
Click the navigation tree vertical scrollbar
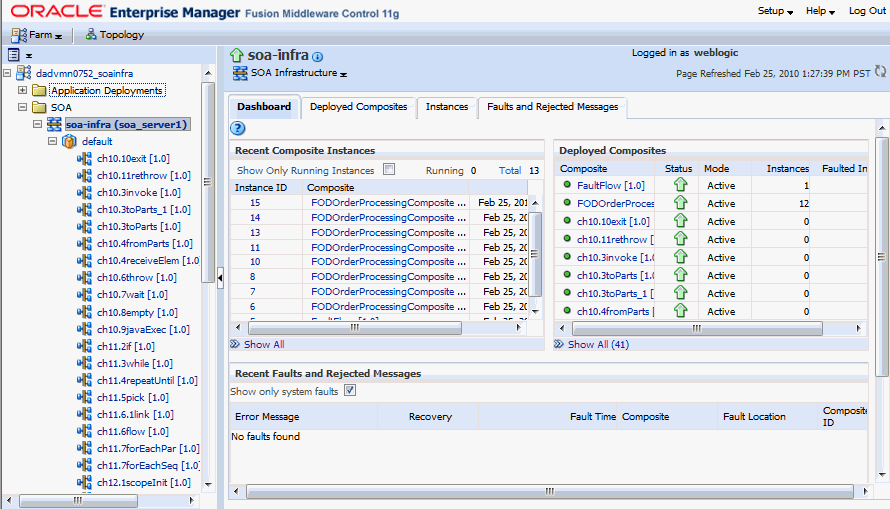click(208, 182)
